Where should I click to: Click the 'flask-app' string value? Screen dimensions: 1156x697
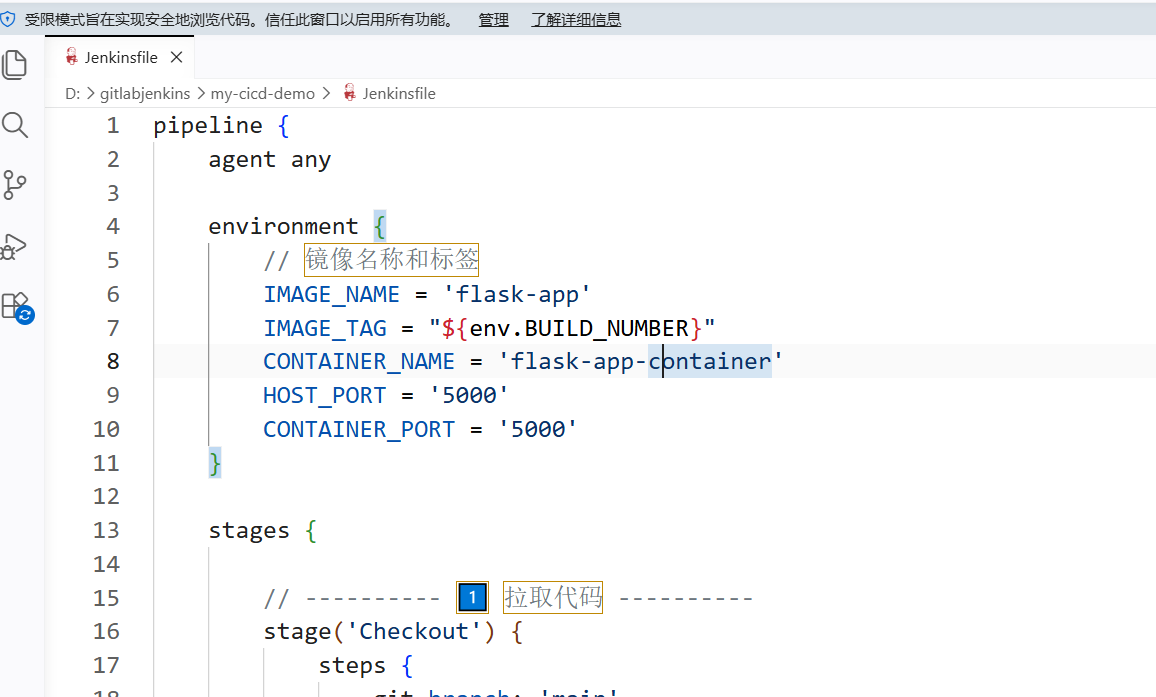516,294
